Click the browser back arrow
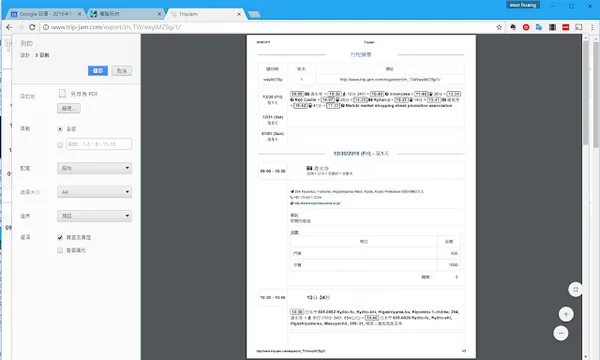The width and height of the screenshot is (600, 360). [x=9, y=27]
